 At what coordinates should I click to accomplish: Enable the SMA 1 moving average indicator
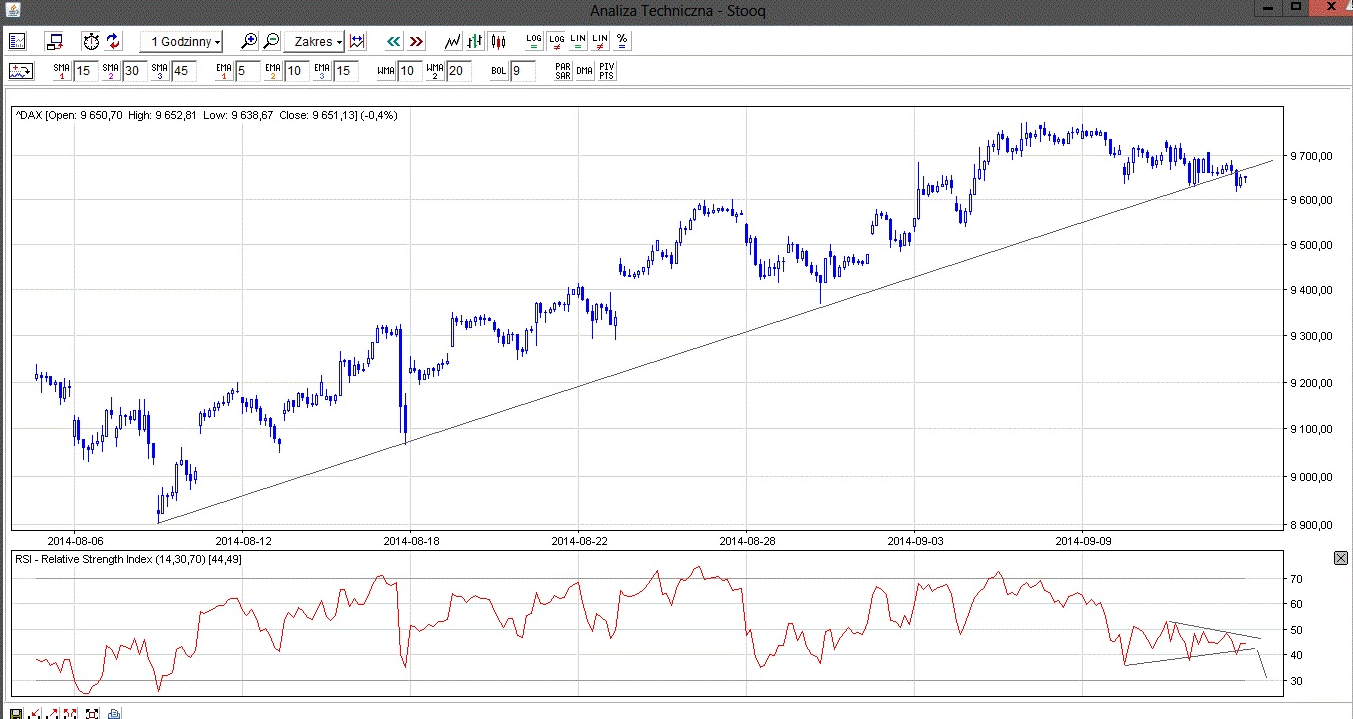[x=61, y=71]
